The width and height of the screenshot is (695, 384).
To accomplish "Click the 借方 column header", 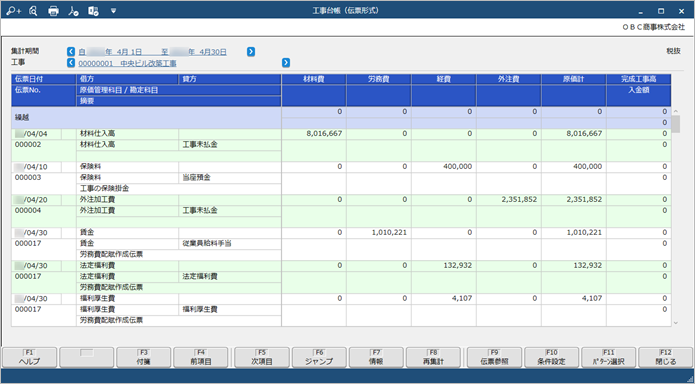I will (x=127, y=79).
